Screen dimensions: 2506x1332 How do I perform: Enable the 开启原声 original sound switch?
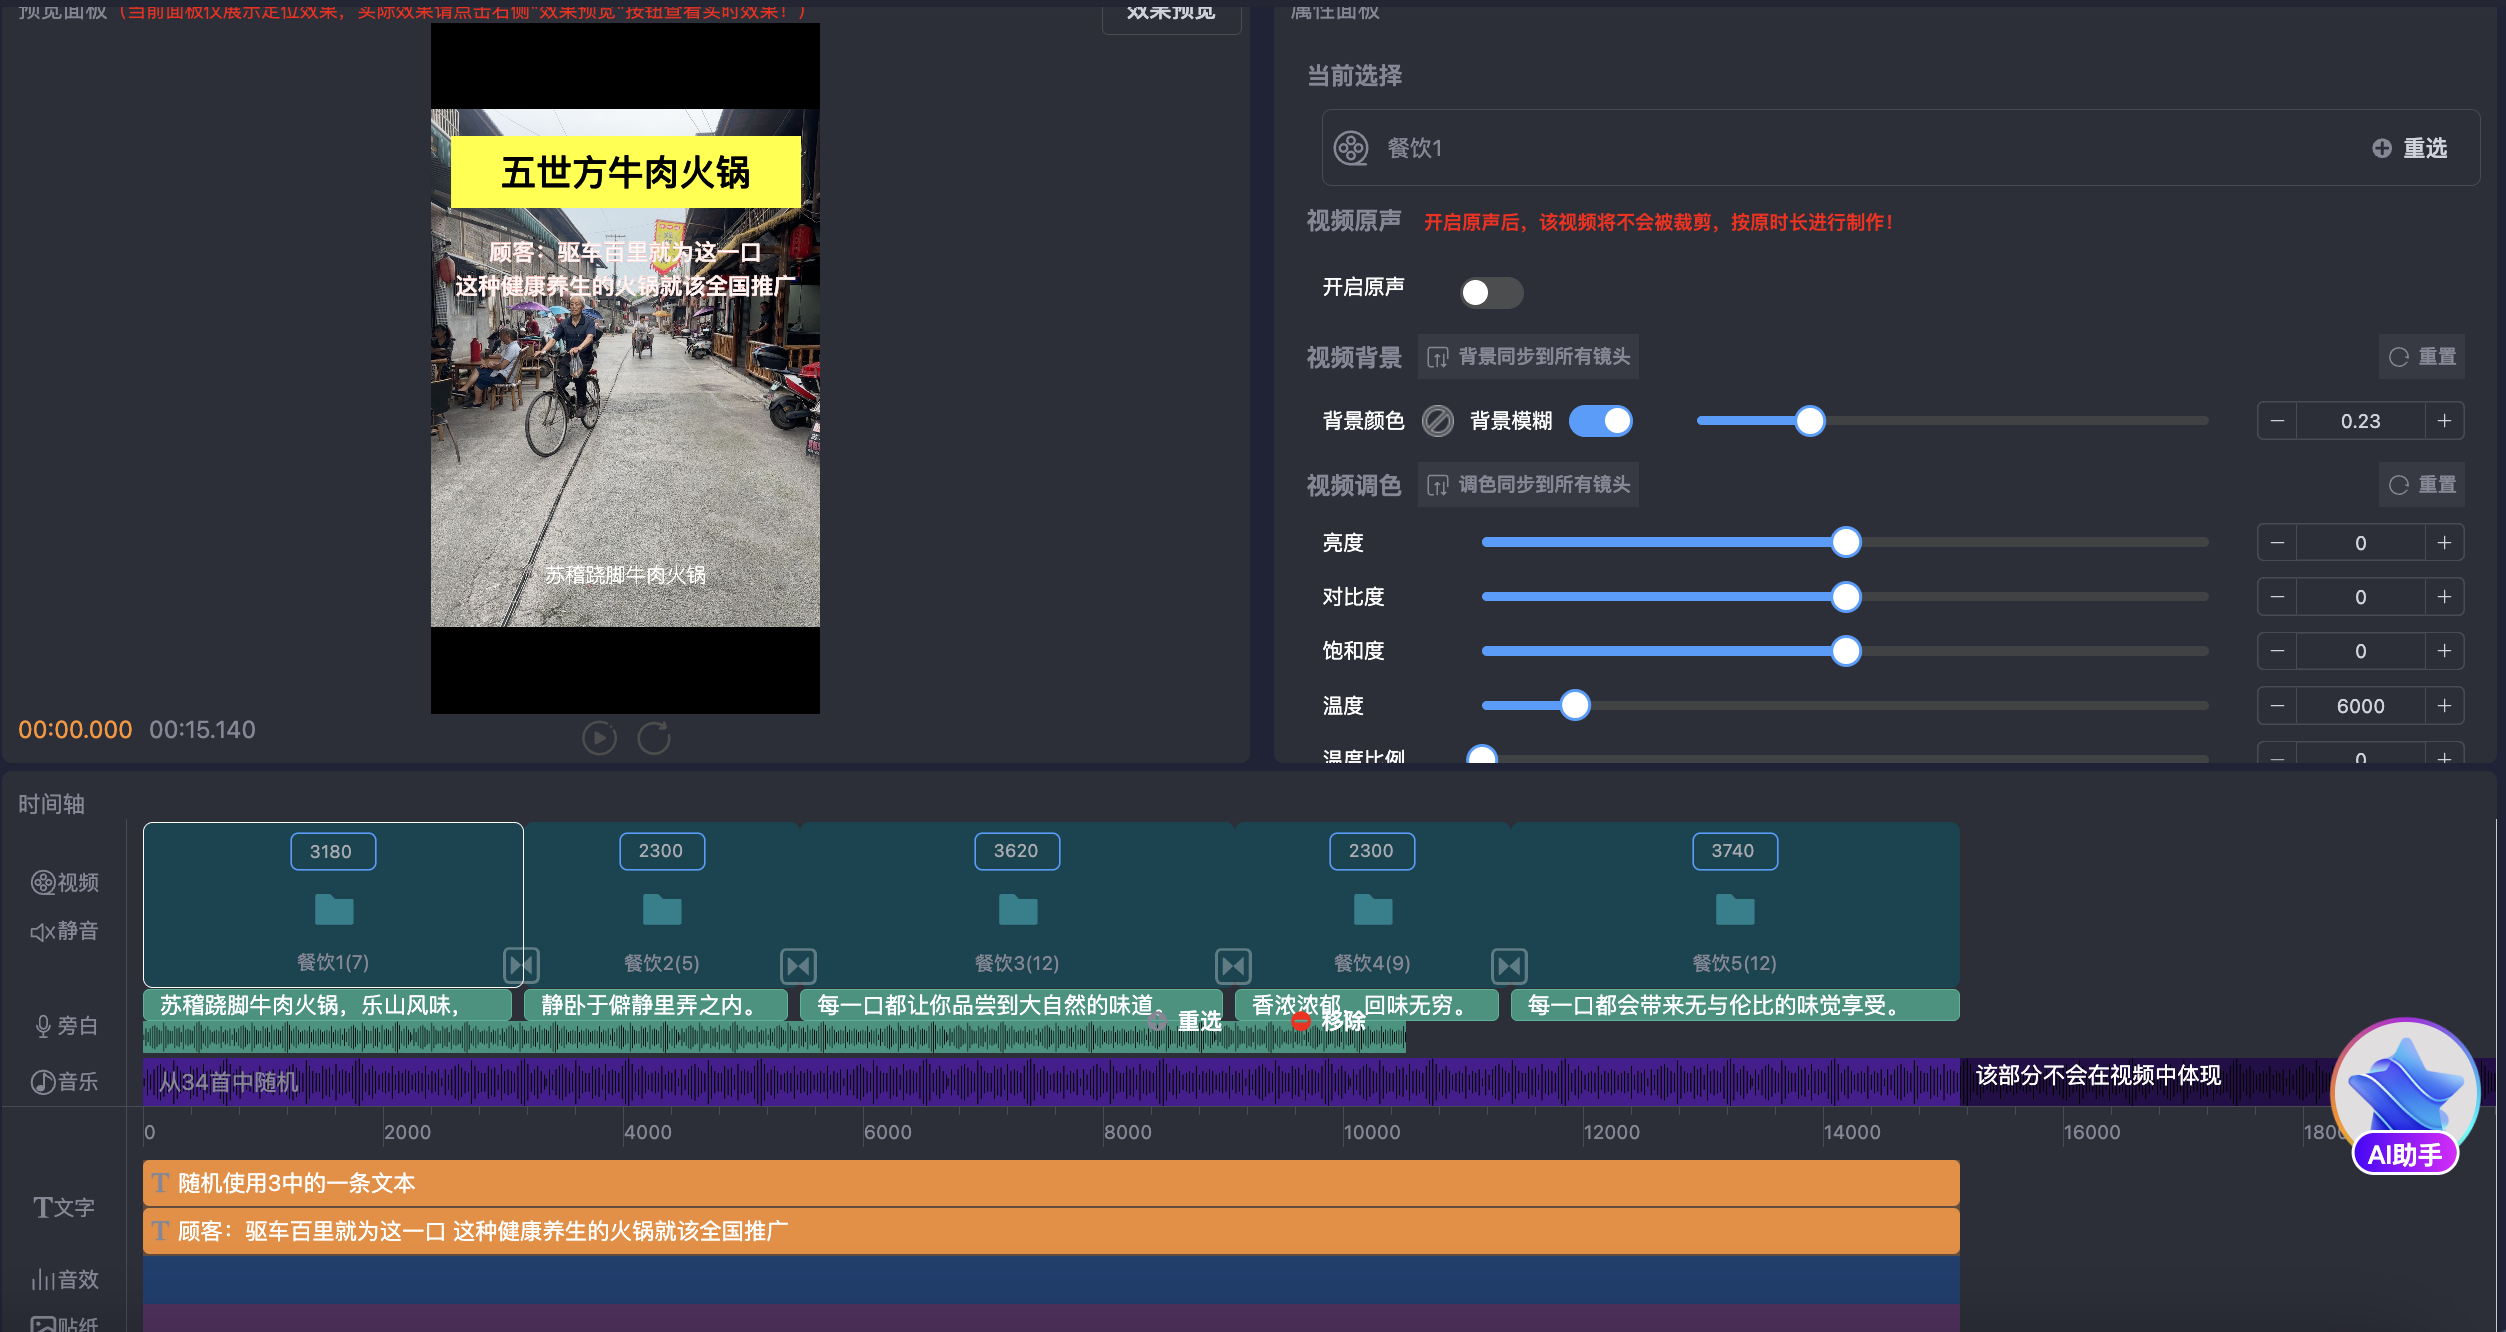pos(1490,292)
